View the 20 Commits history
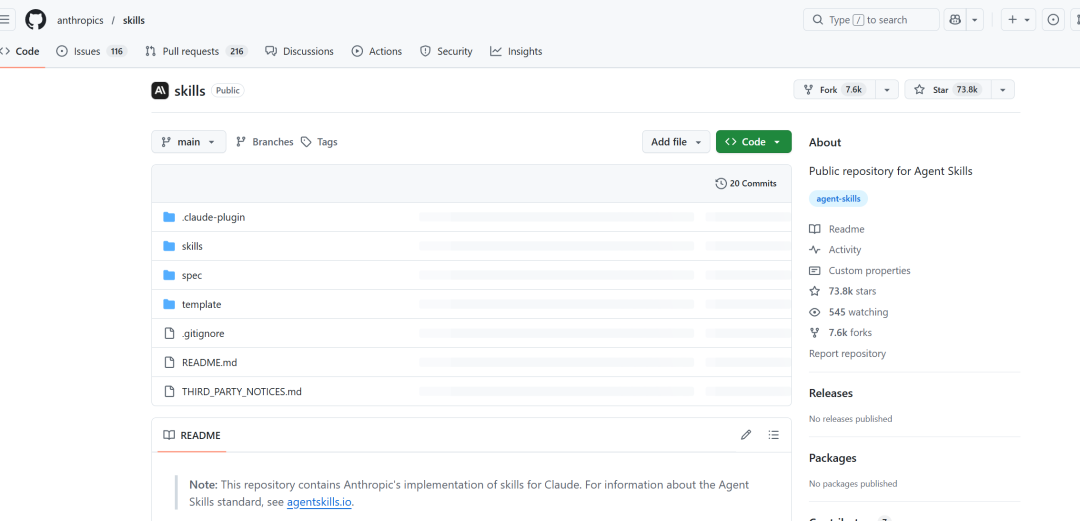 coord(746,183)
